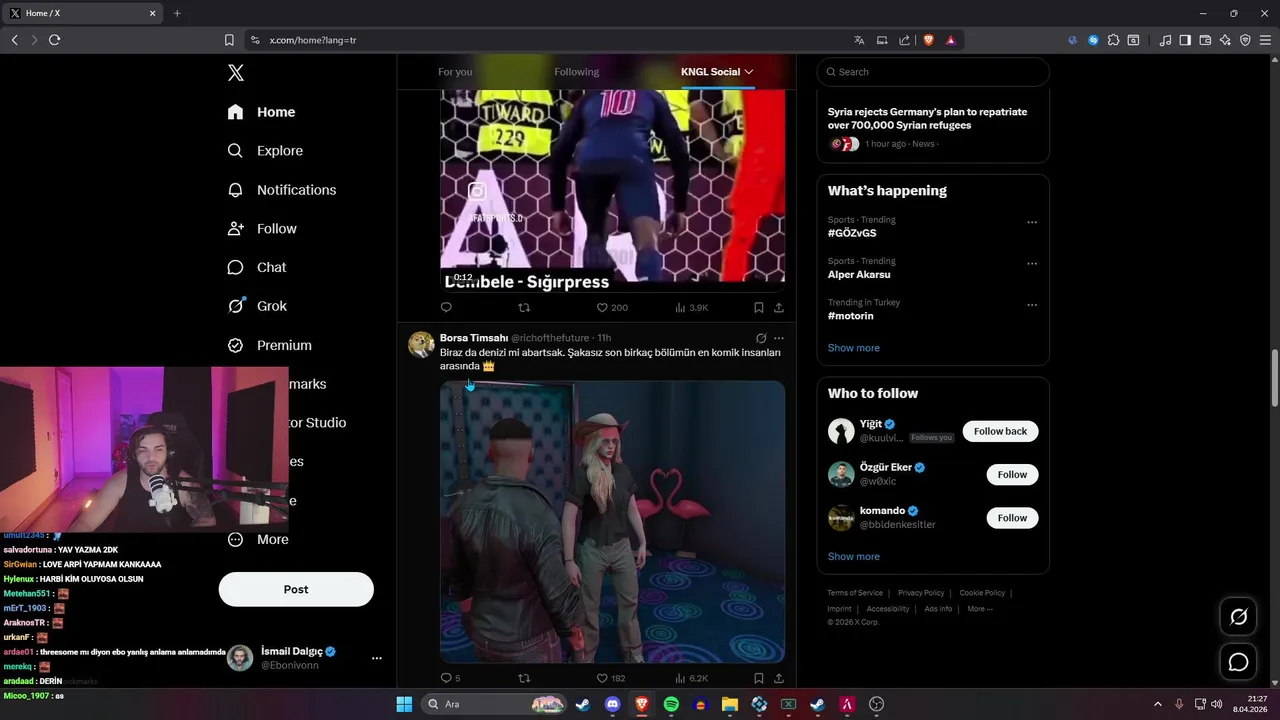Bookmark the Borsa Timsahı post
This screenshot has width=1280, height=720.
click(759, 678)
